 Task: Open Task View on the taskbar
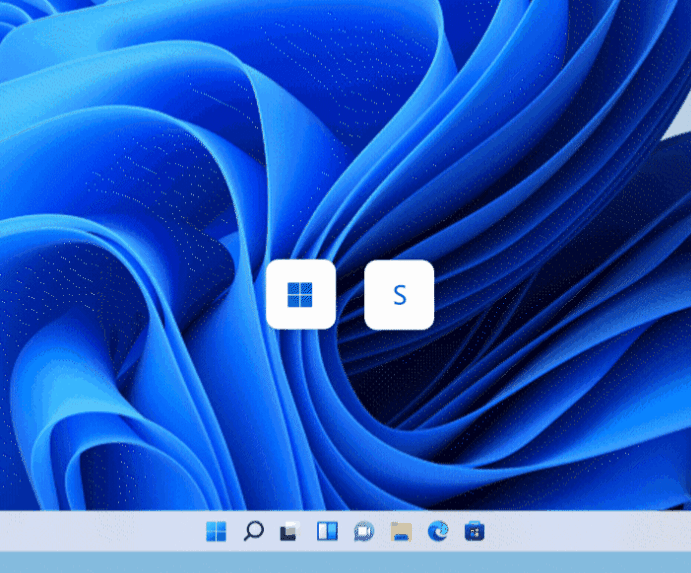[x=290, y=531]
